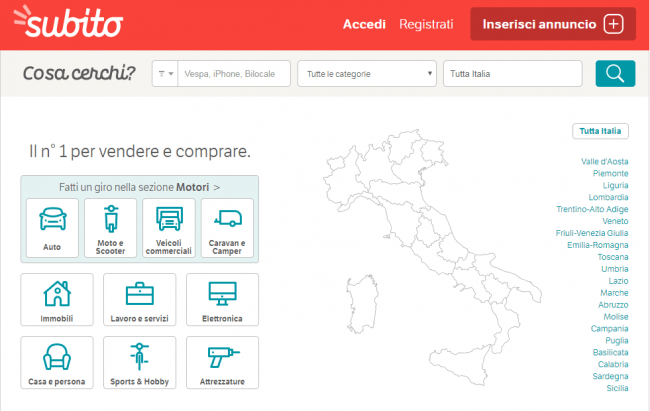Screen dimensions: 650x411
Task: Select the Basilicata region
Action: [x=610, y=353]
